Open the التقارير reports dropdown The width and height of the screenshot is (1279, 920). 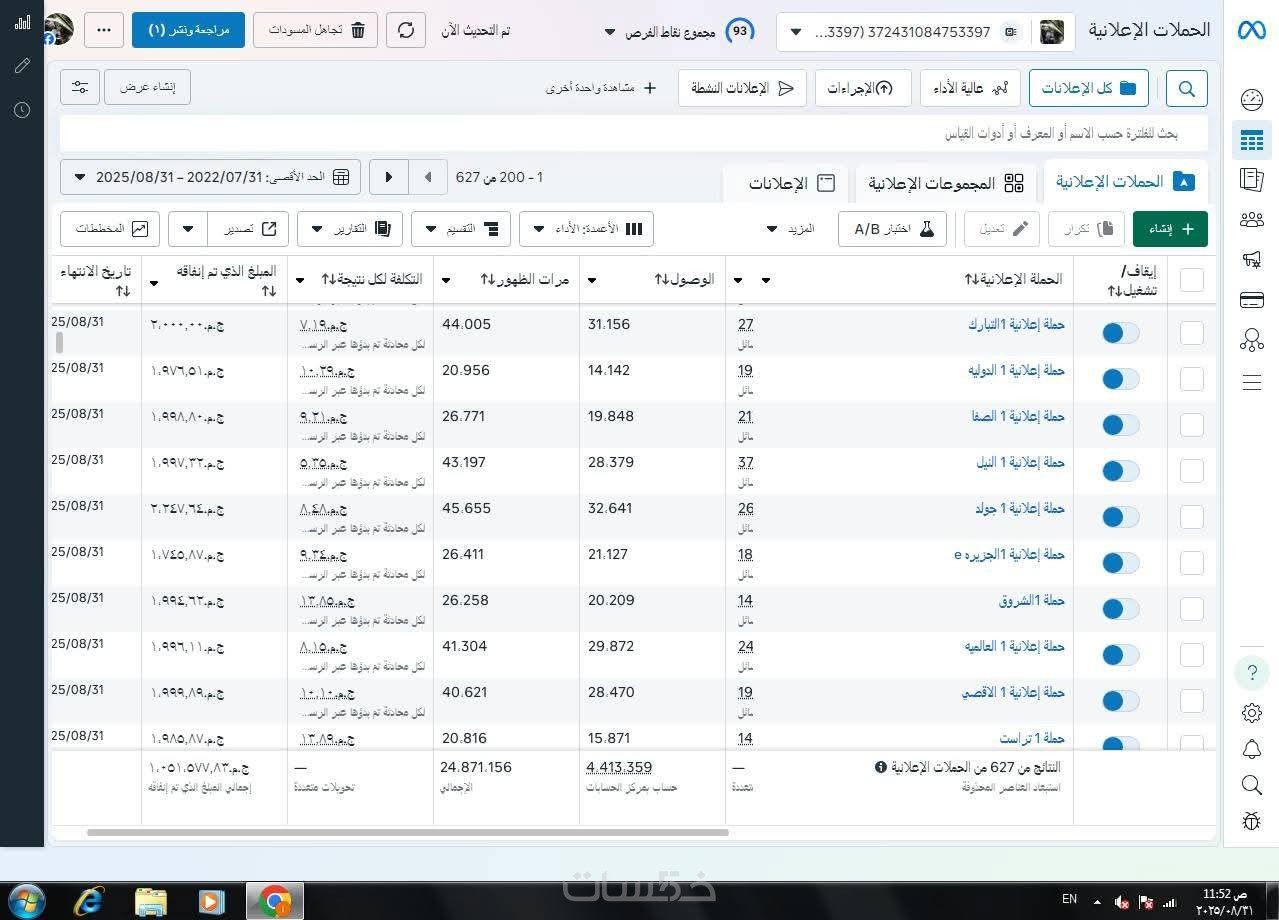(350, 229)
